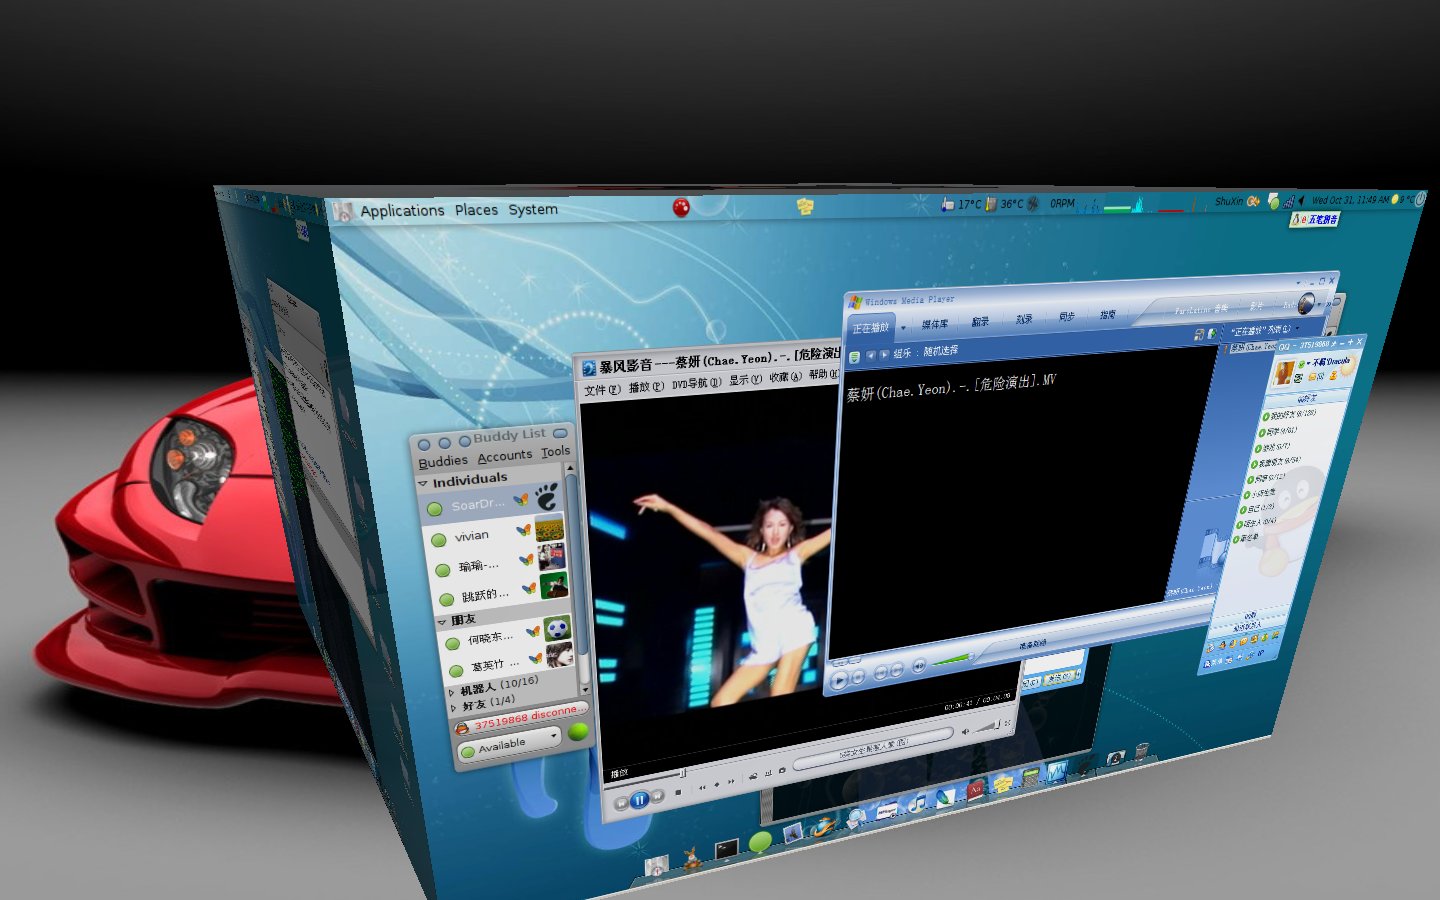Switch to 媒体库 tab in Media Player
The image size is (1440, 900).
(935, 324)
